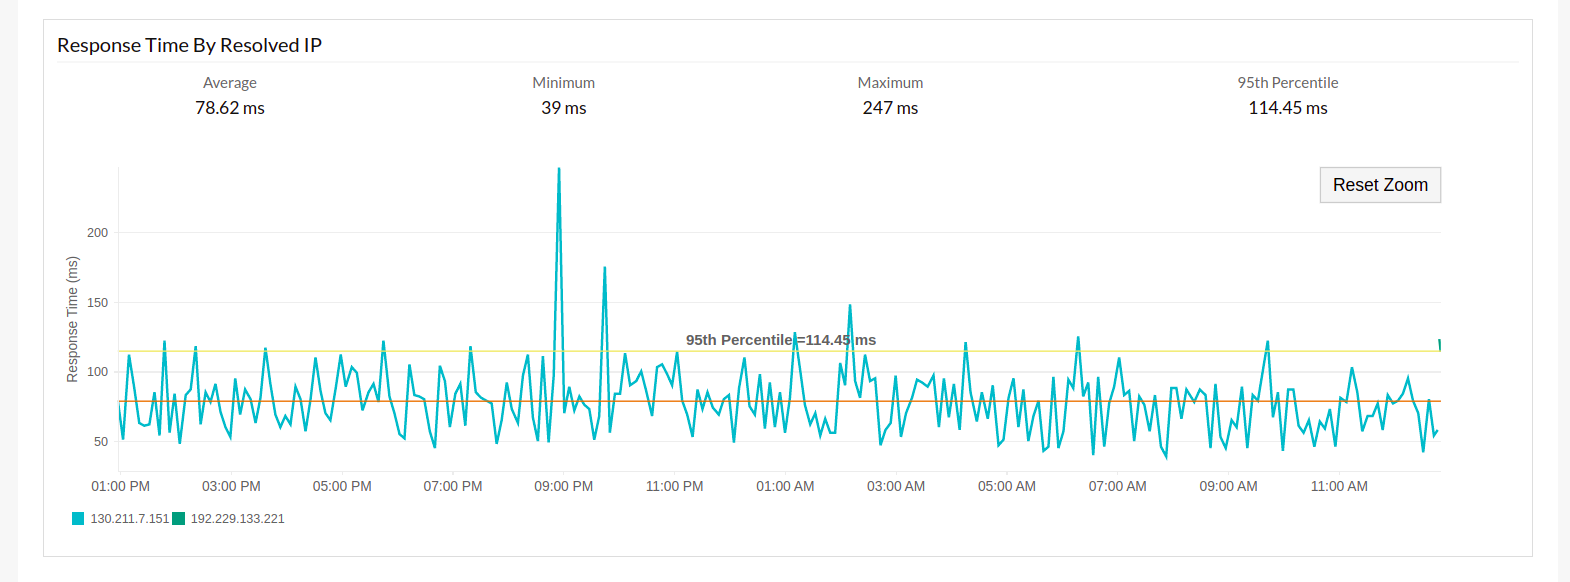Click the Reset Zoom button

click(x=1380, y=185)
